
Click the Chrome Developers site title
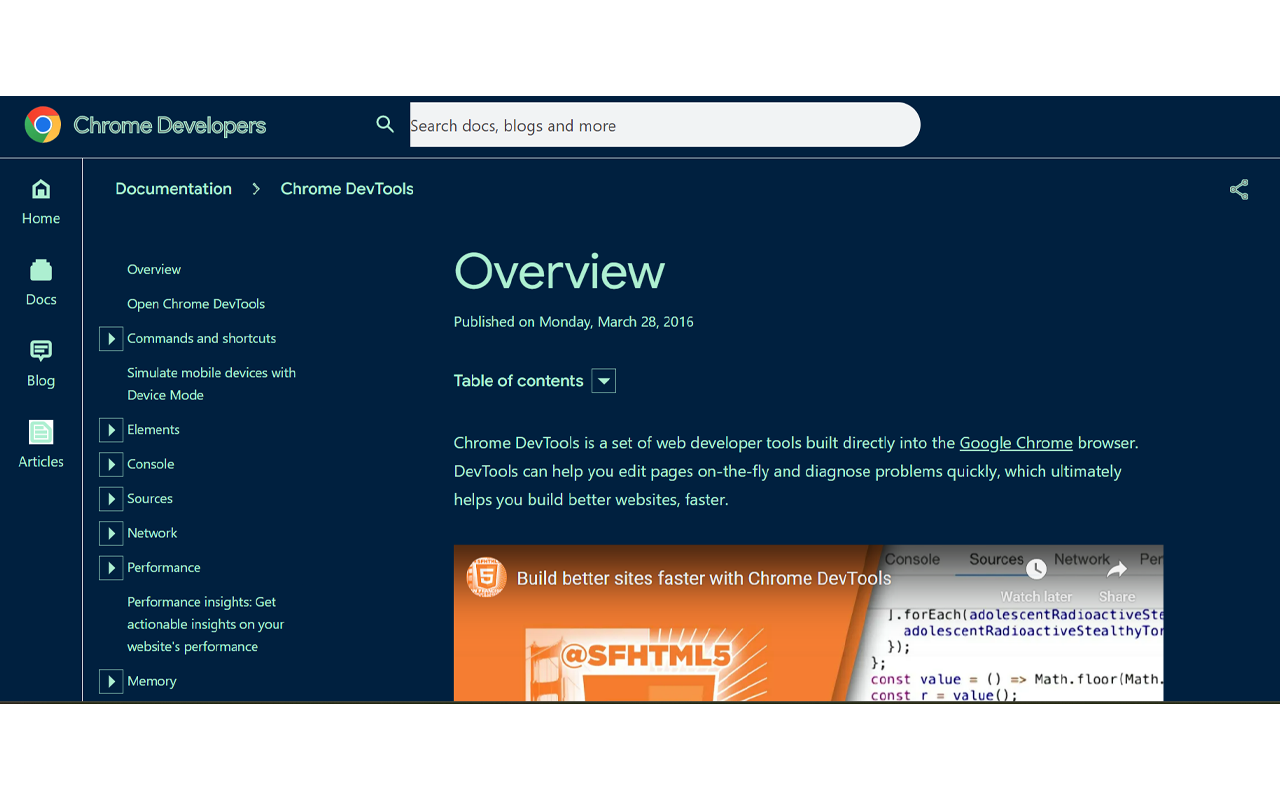coord(170,126)
